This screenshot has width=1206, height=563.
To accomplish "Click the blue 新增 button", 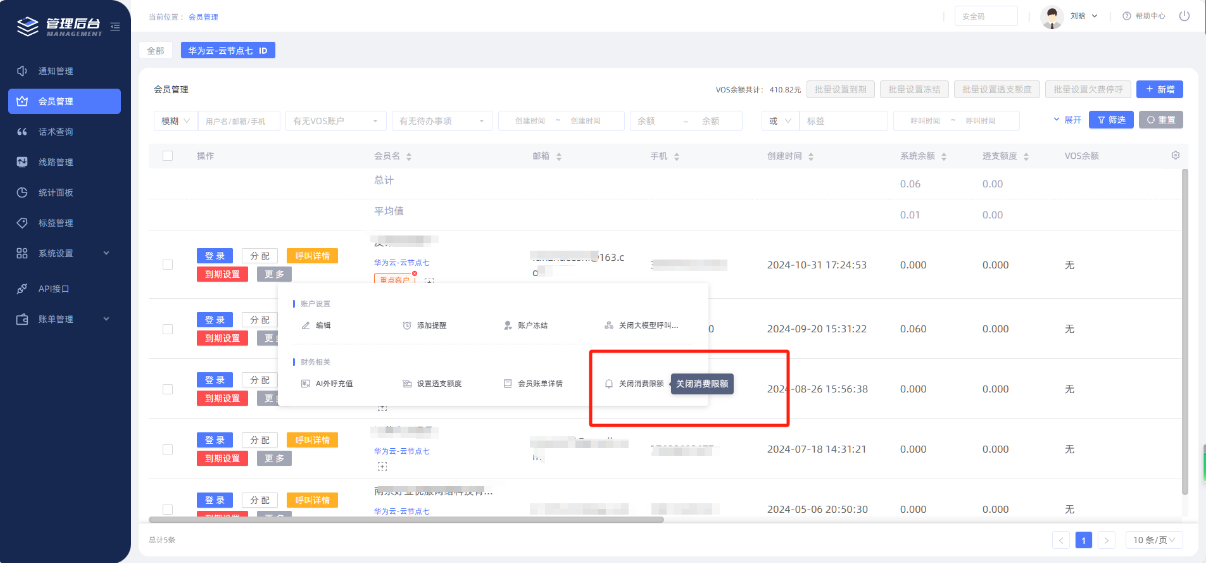I will [x=1159, y=89].
